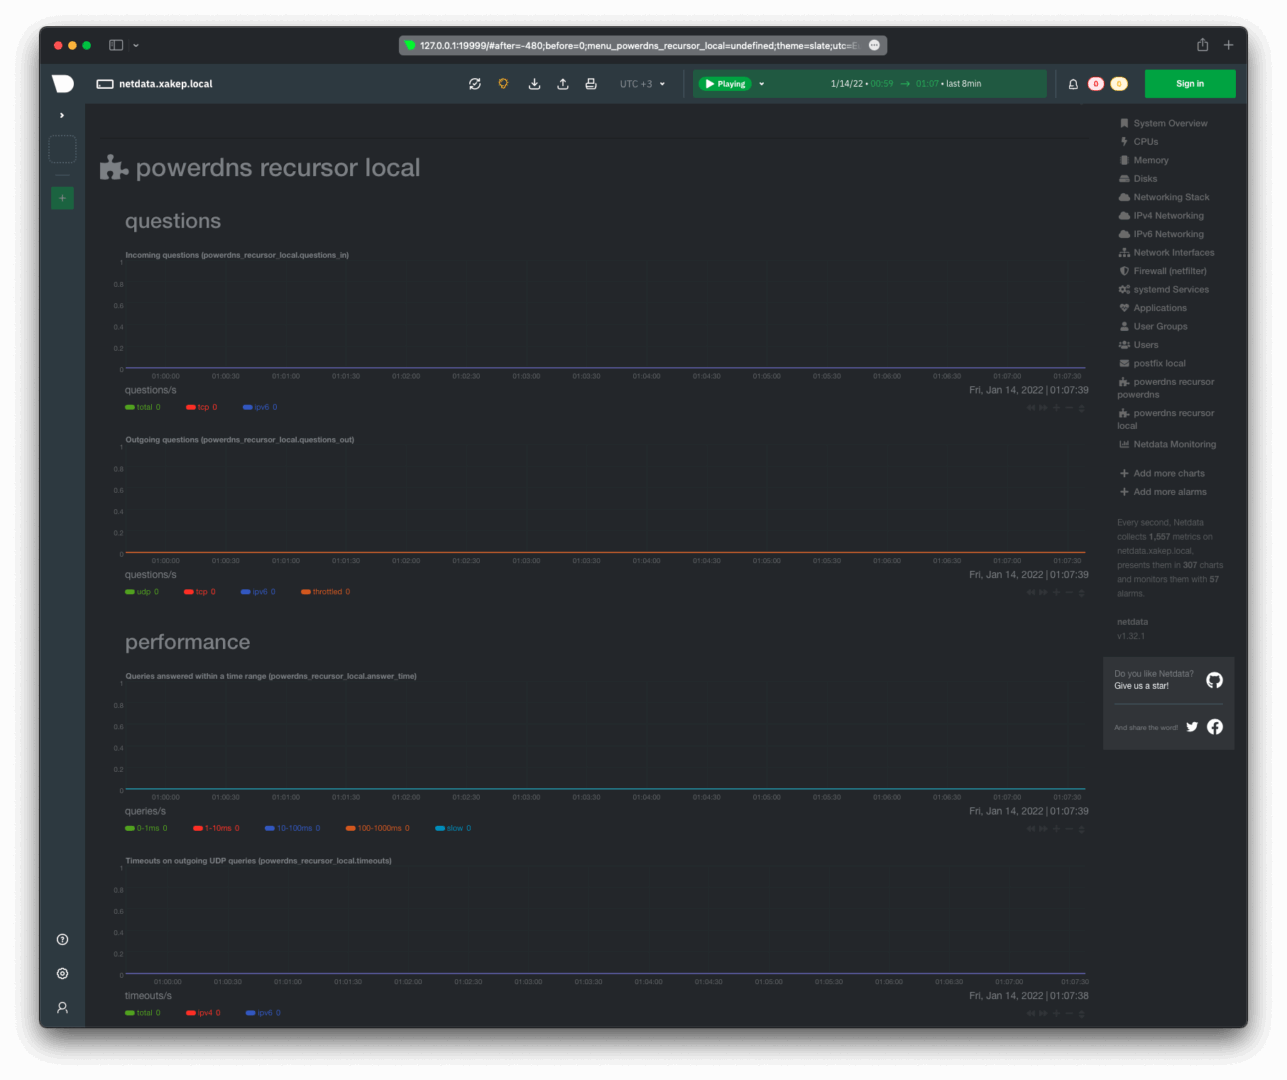Click the red critical alarms badge
This screenshot has height=1080, width=1287.
coord(1096,84)
